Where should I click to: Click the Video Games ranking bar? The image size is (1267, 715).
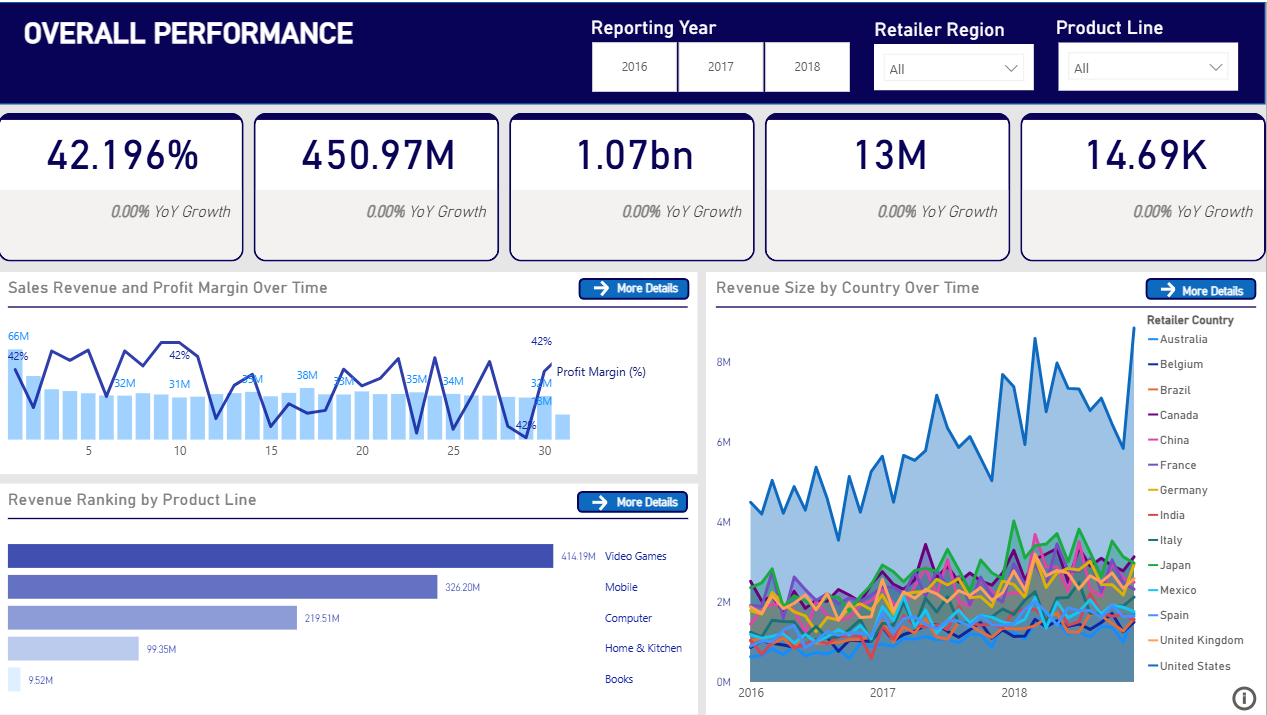tap(280, 556)
